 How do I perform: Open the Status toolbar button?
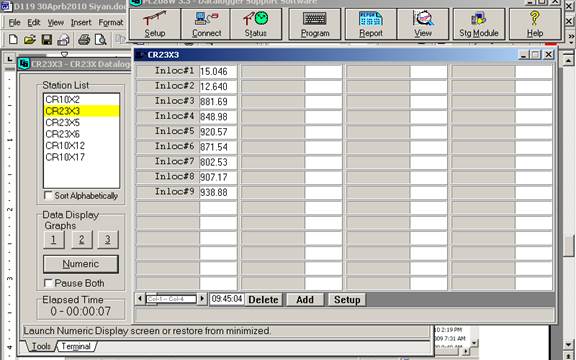[x=256, y=24]
